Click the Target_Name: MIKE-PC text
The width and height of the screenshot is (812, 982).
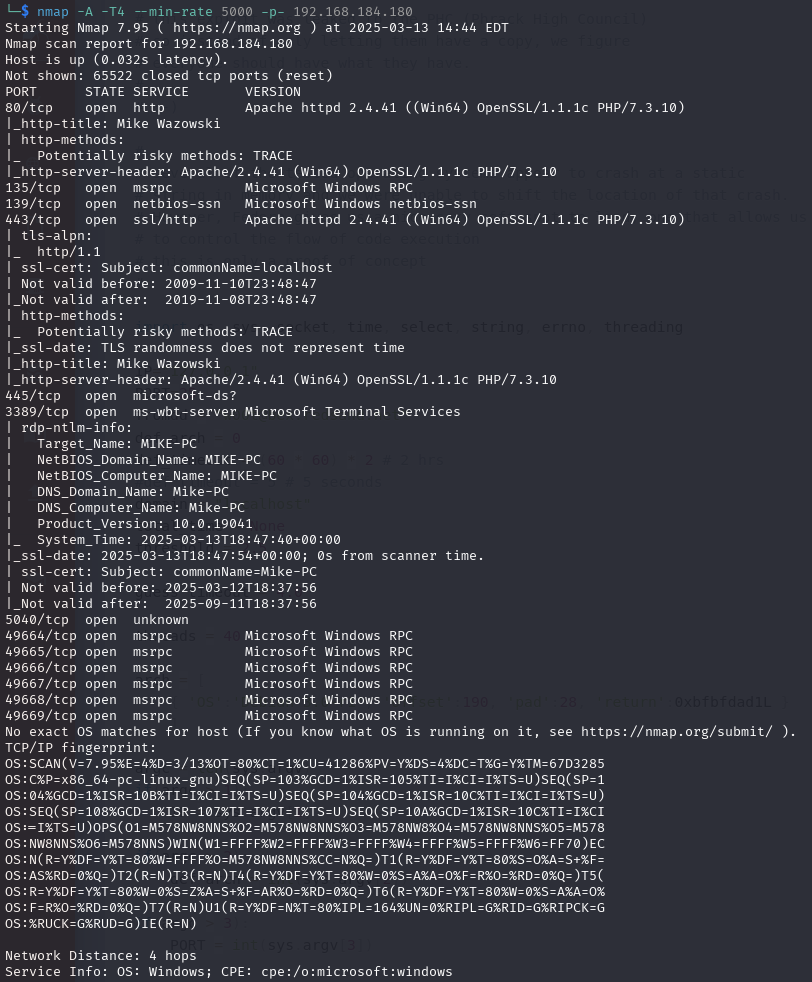(117, 444)
